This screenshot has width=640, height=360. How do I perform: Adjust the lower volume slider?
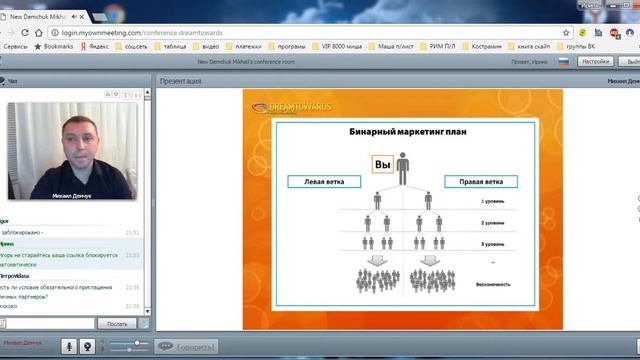[x=129, y=350]
